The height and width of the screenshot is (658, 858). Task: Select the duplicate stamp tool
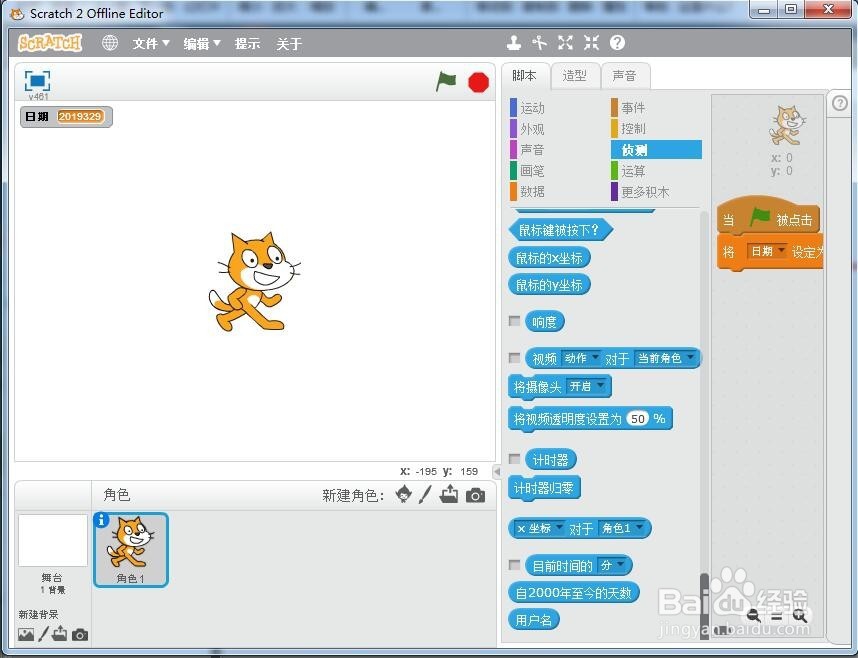[x=513, y=43]
